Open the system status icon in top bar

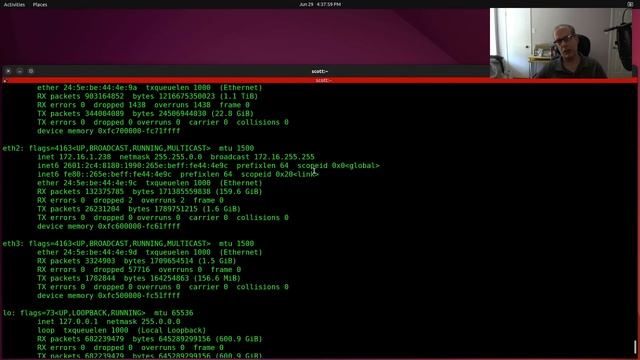click(x=630, y=4)
